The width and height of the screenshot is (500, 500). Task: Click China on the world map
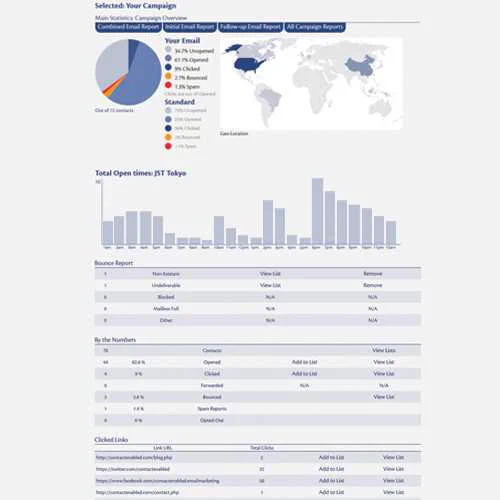coord(362,66)
